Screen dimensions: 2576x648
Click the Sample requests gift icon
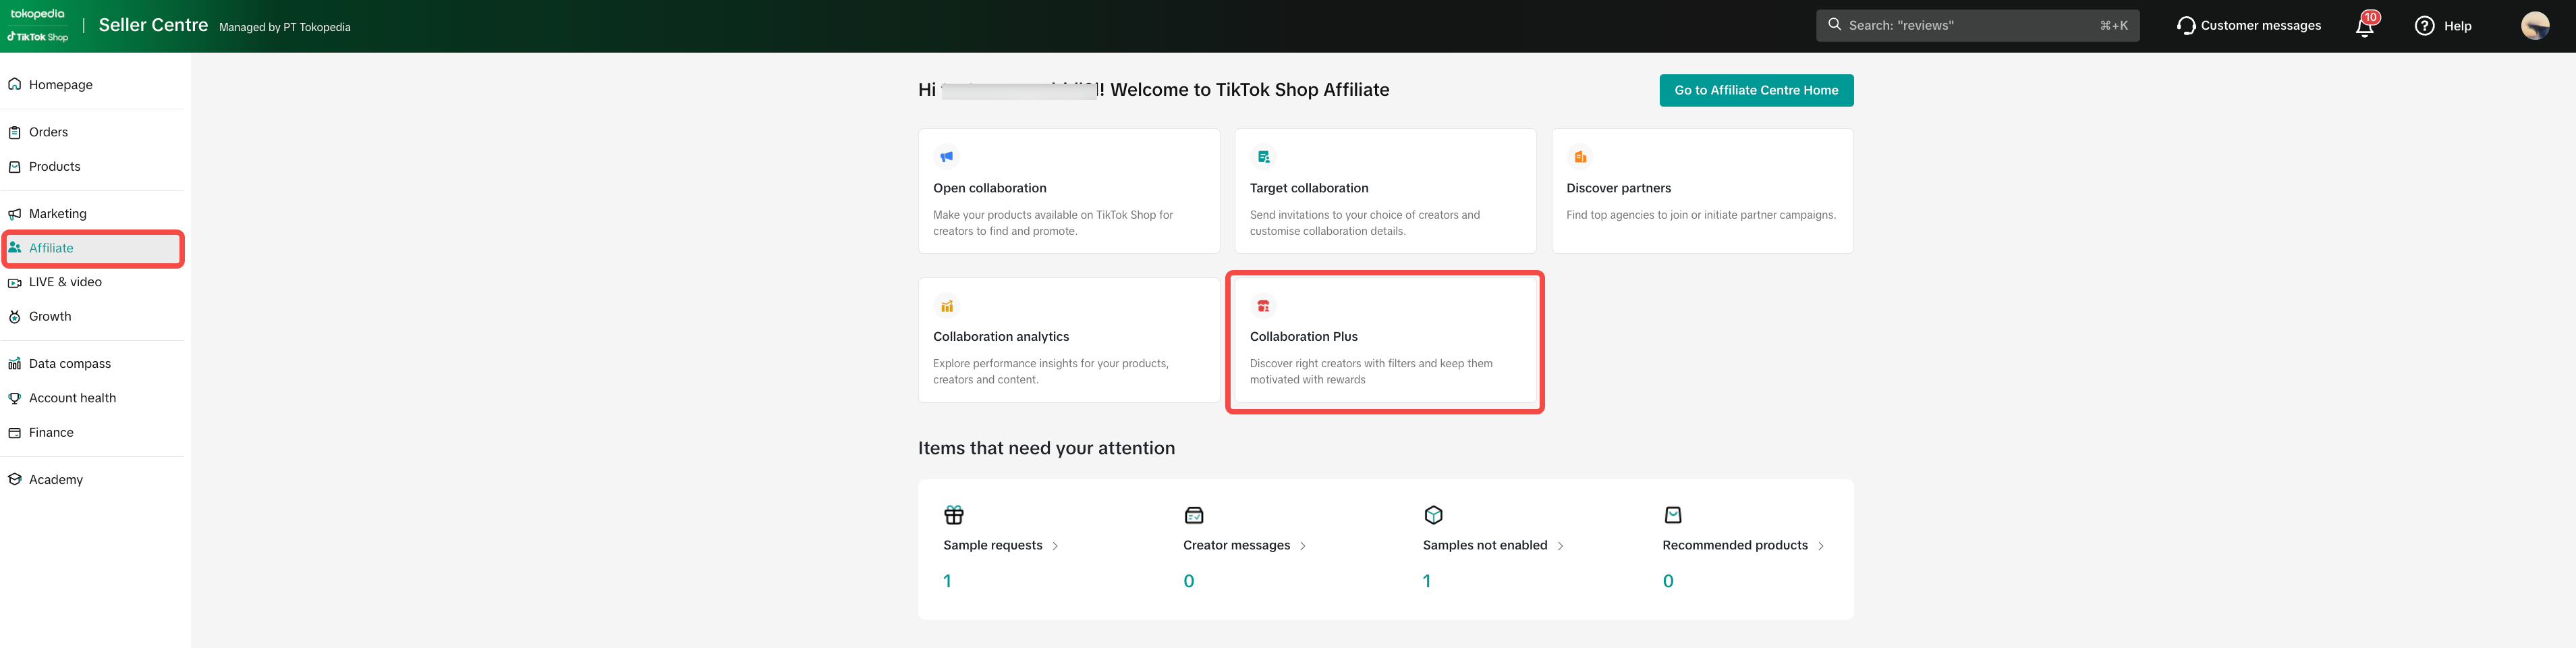tap(953, 515)
